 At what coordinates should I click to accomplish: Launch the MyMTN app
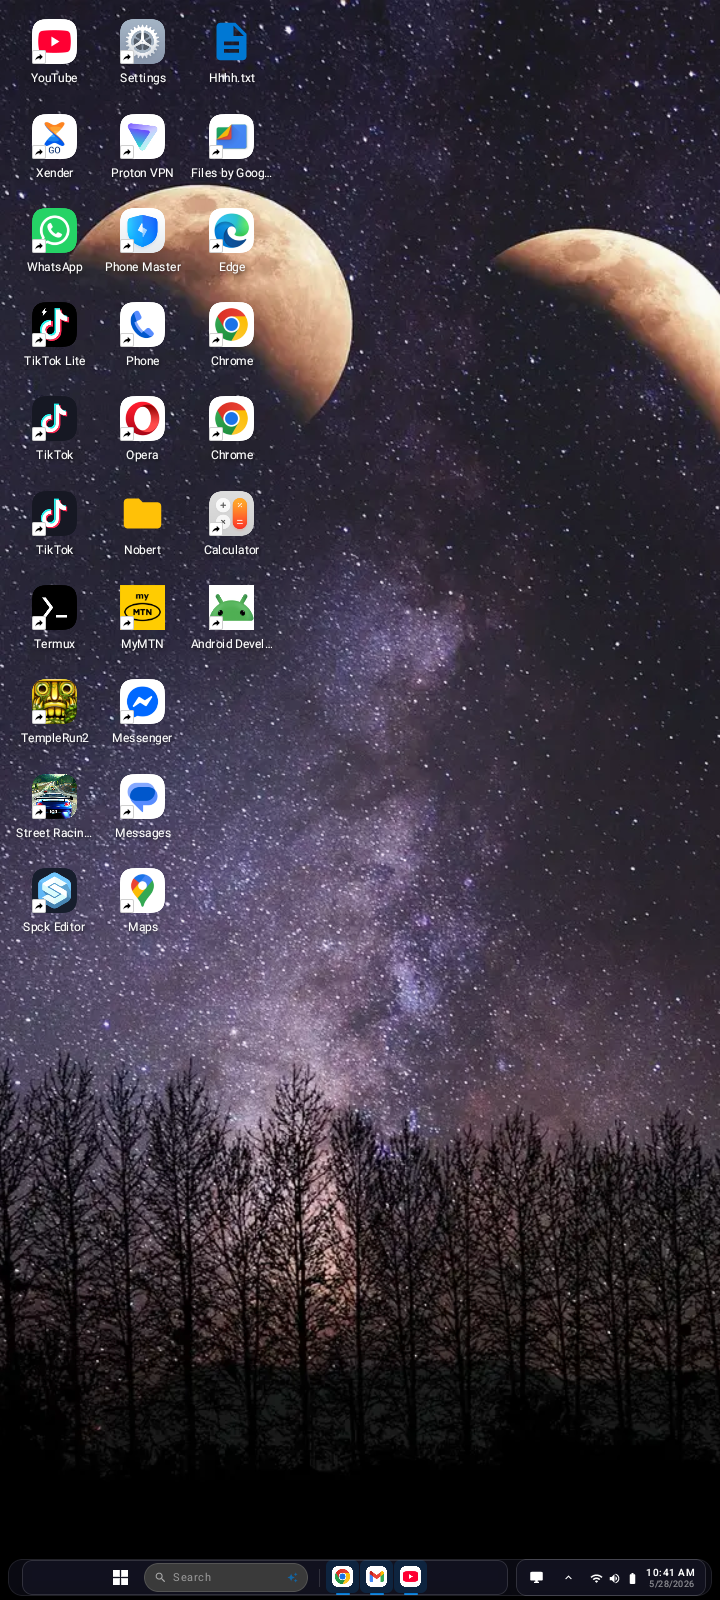pyautogui.click(x=142, y=608)
